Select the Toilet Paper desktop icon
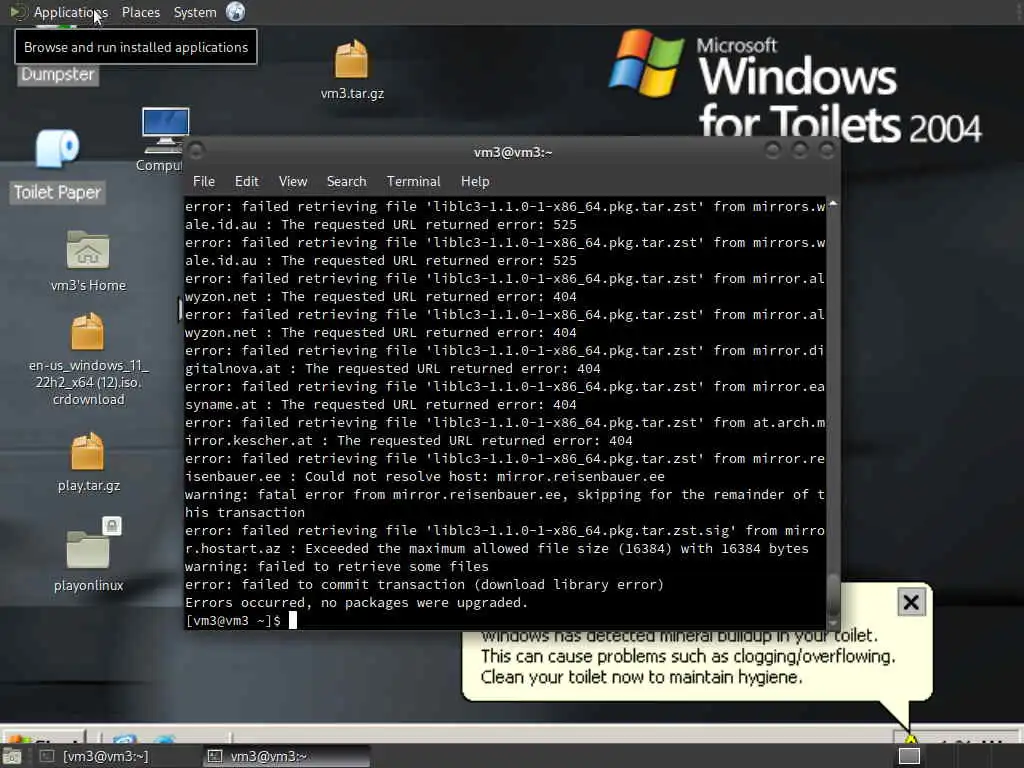The width and height of the screenshot is (1024, 768). click(x=57, y=165)
